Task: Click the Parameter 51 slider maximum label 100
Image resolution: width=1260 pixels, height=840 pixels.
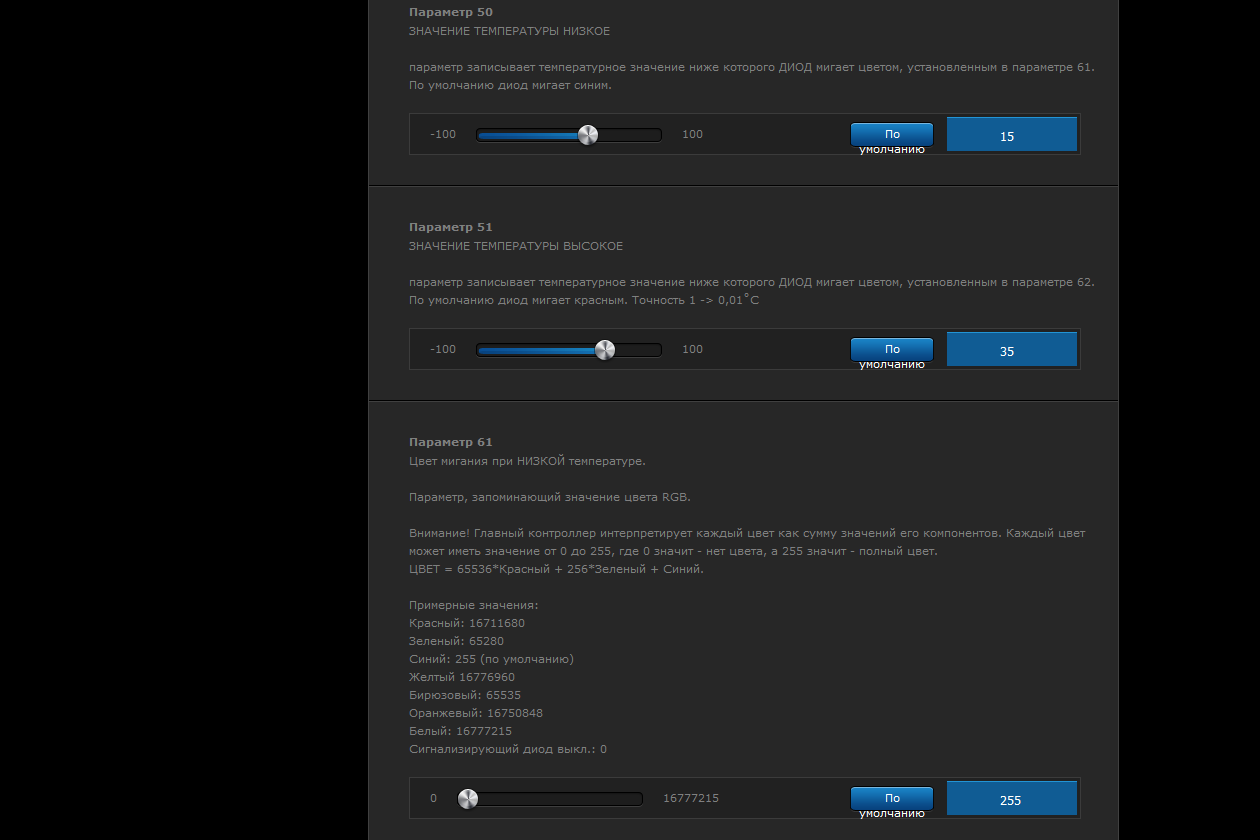Action: coord(692,349)
